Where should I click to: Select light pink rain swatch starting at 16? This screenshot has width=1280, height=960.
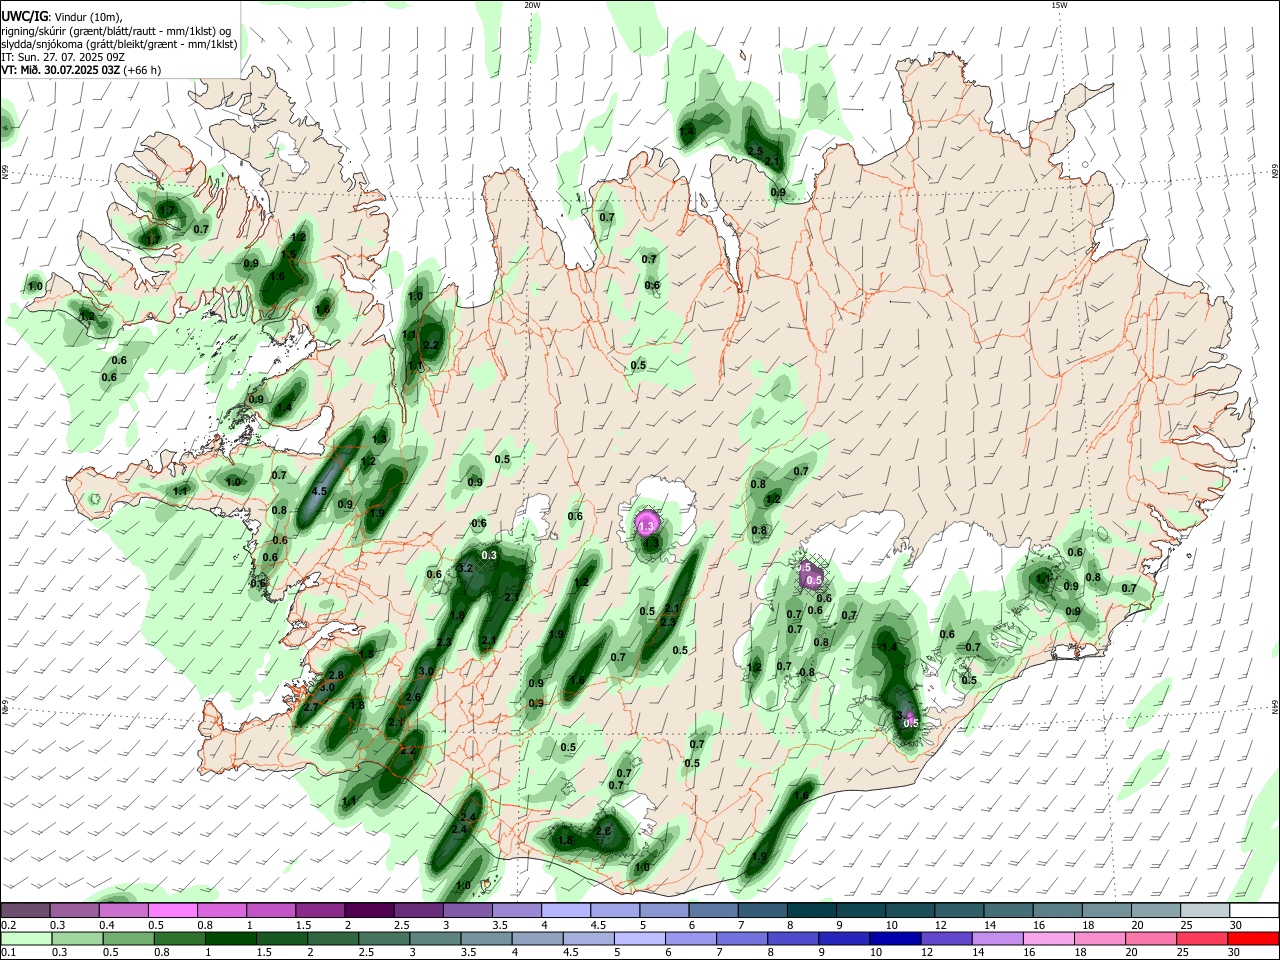coord(1048,938)
